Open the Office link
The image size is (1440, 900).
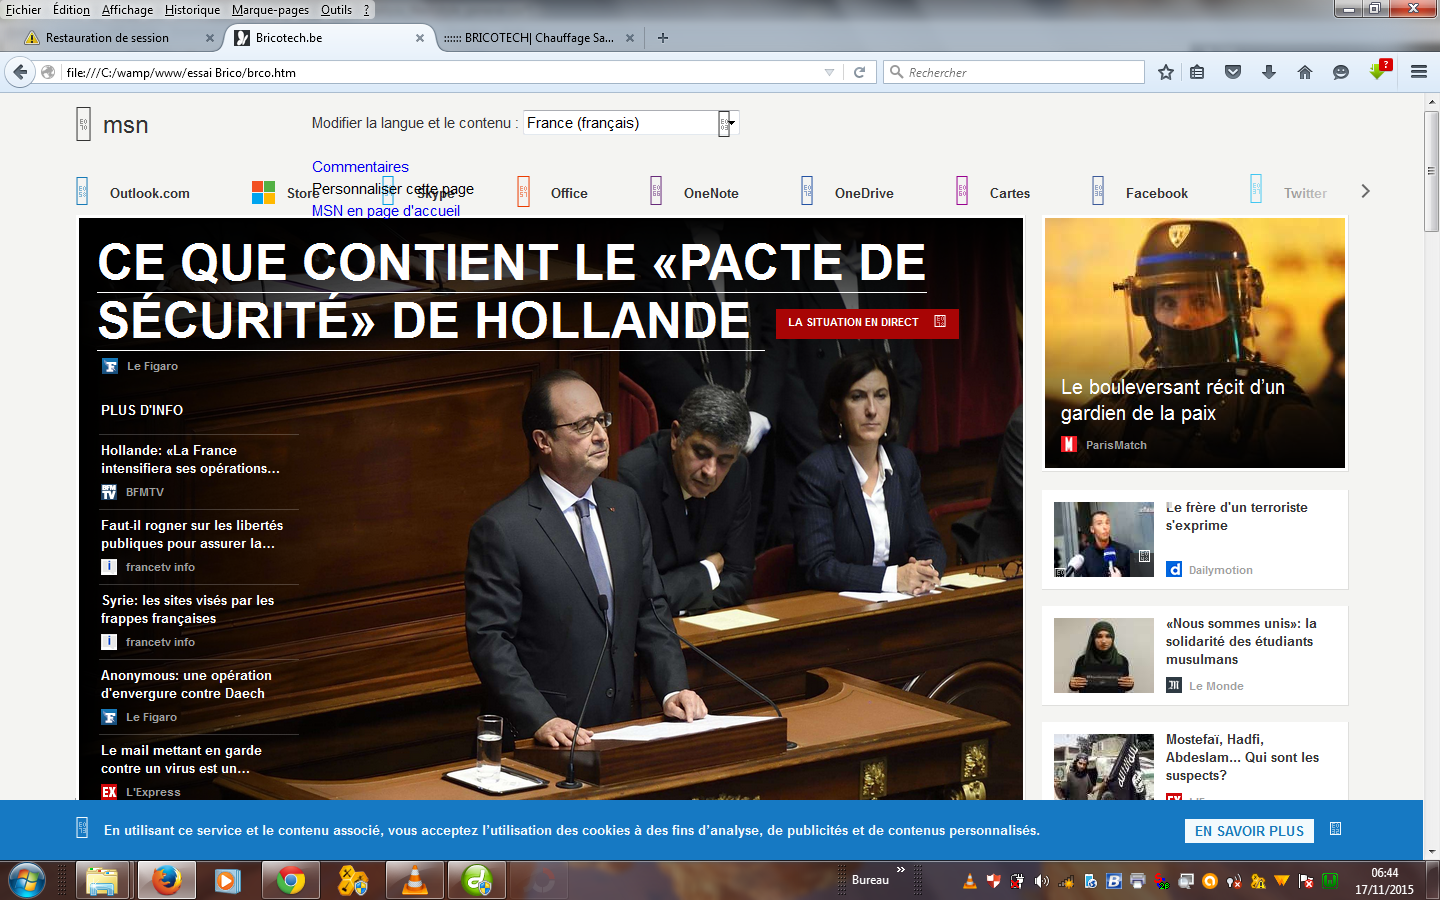(569, 193)
